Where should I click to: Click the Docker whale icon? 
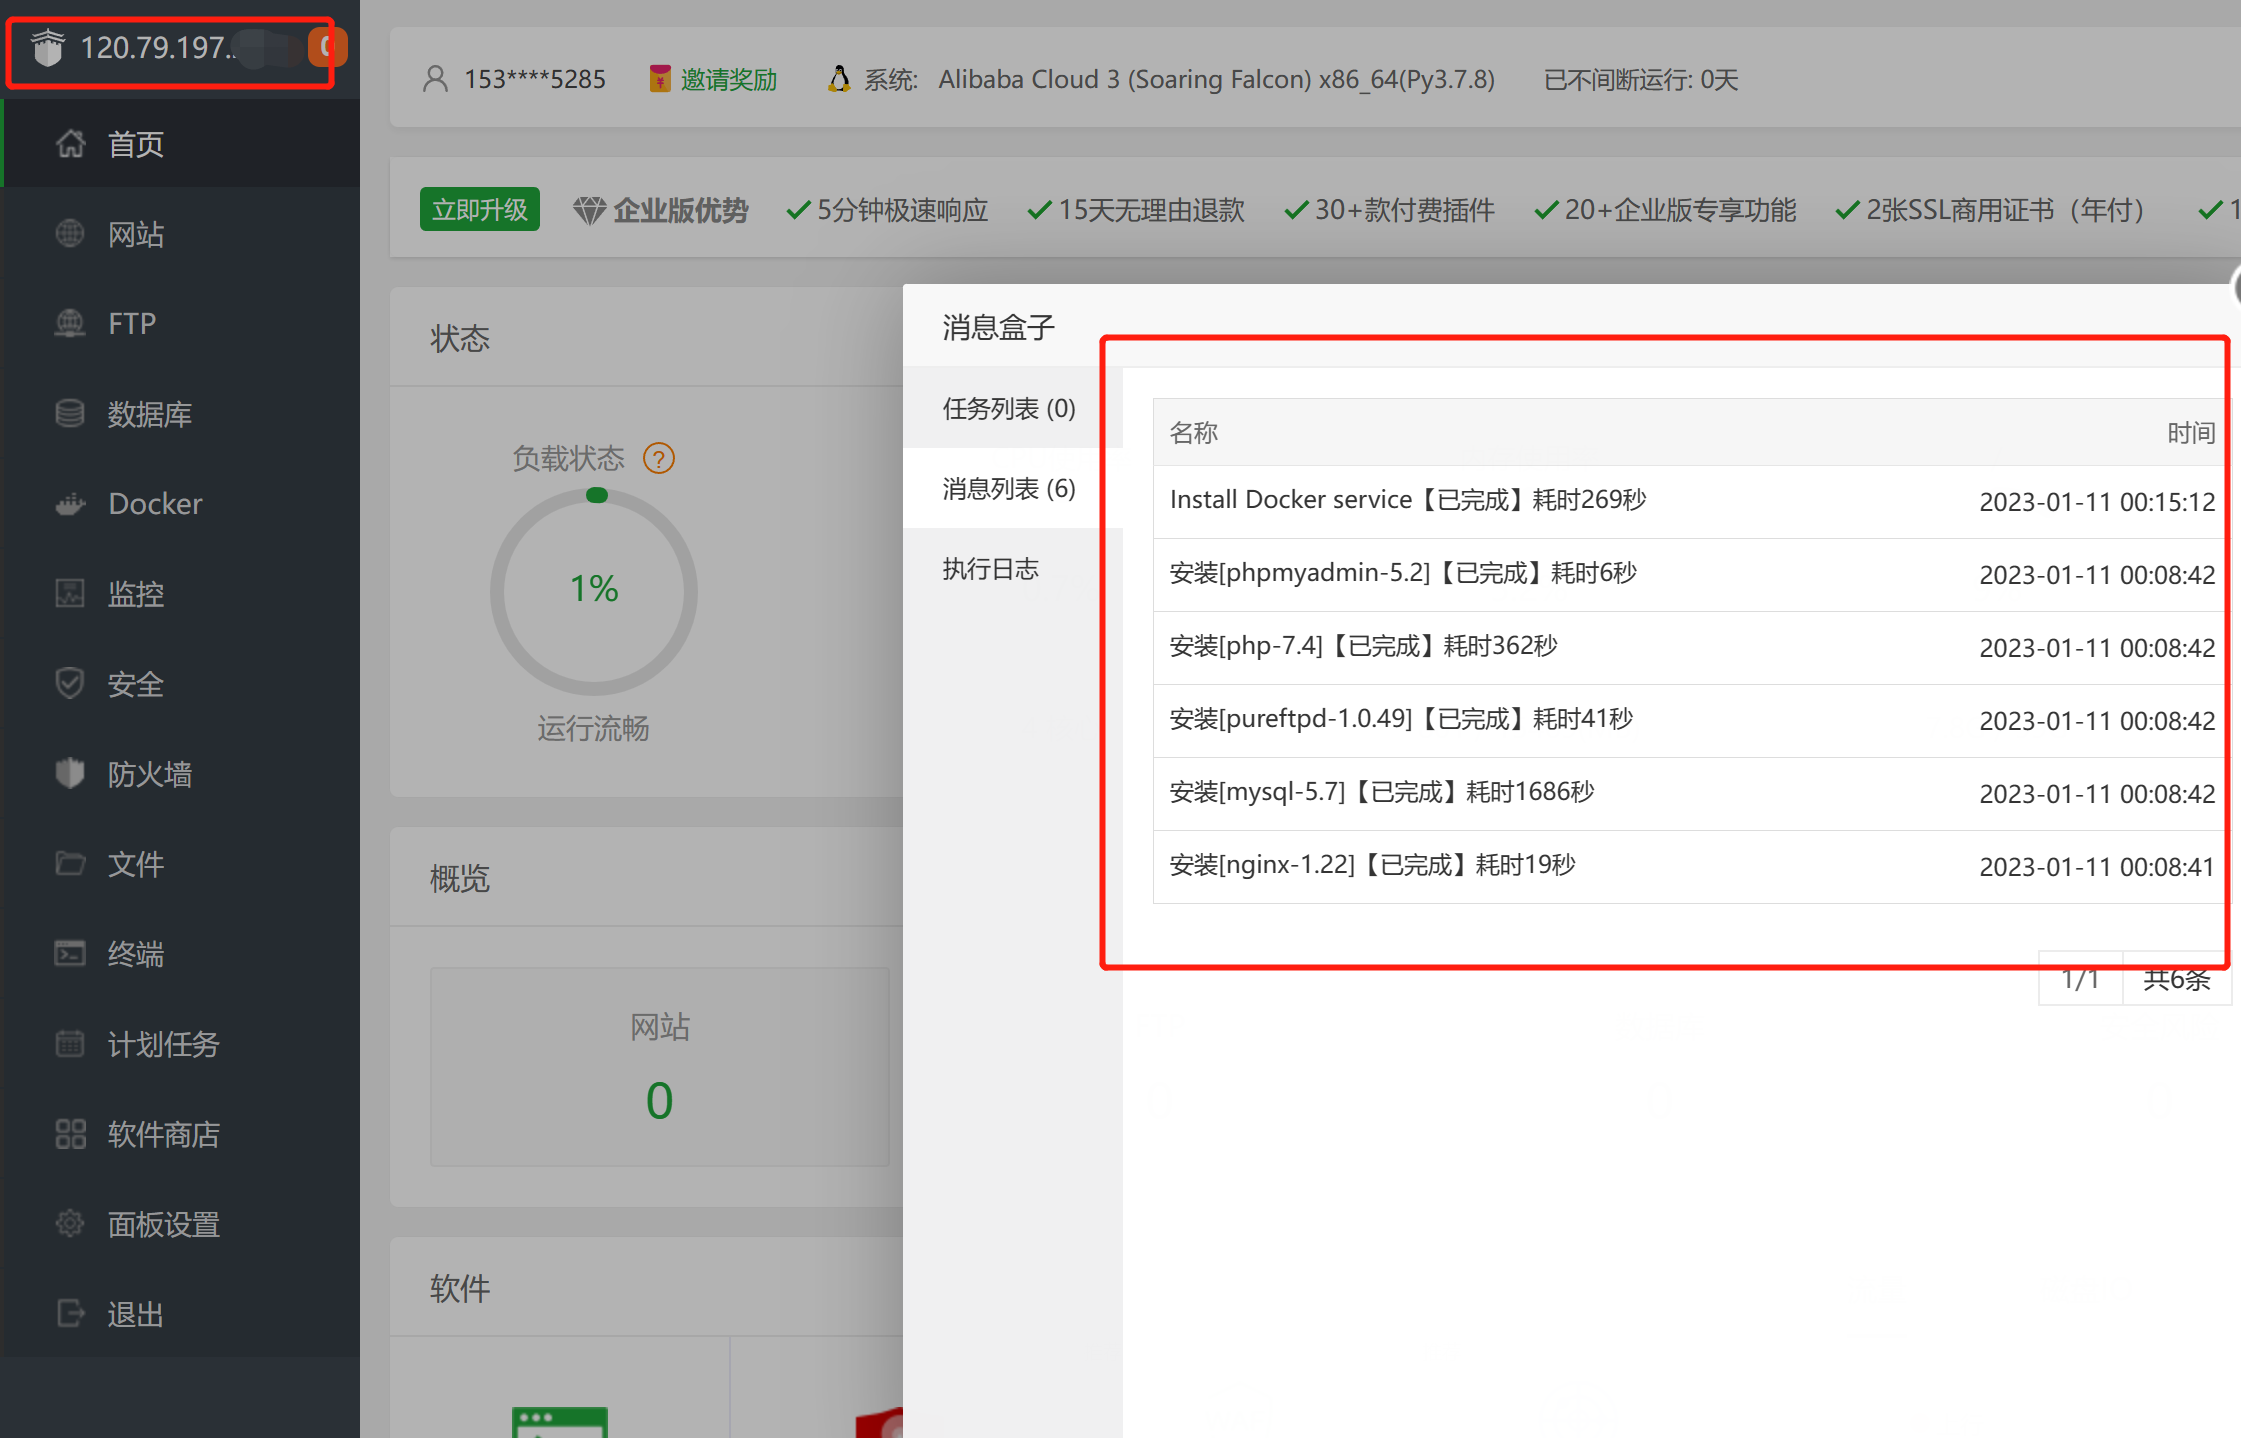coord(70,503)
